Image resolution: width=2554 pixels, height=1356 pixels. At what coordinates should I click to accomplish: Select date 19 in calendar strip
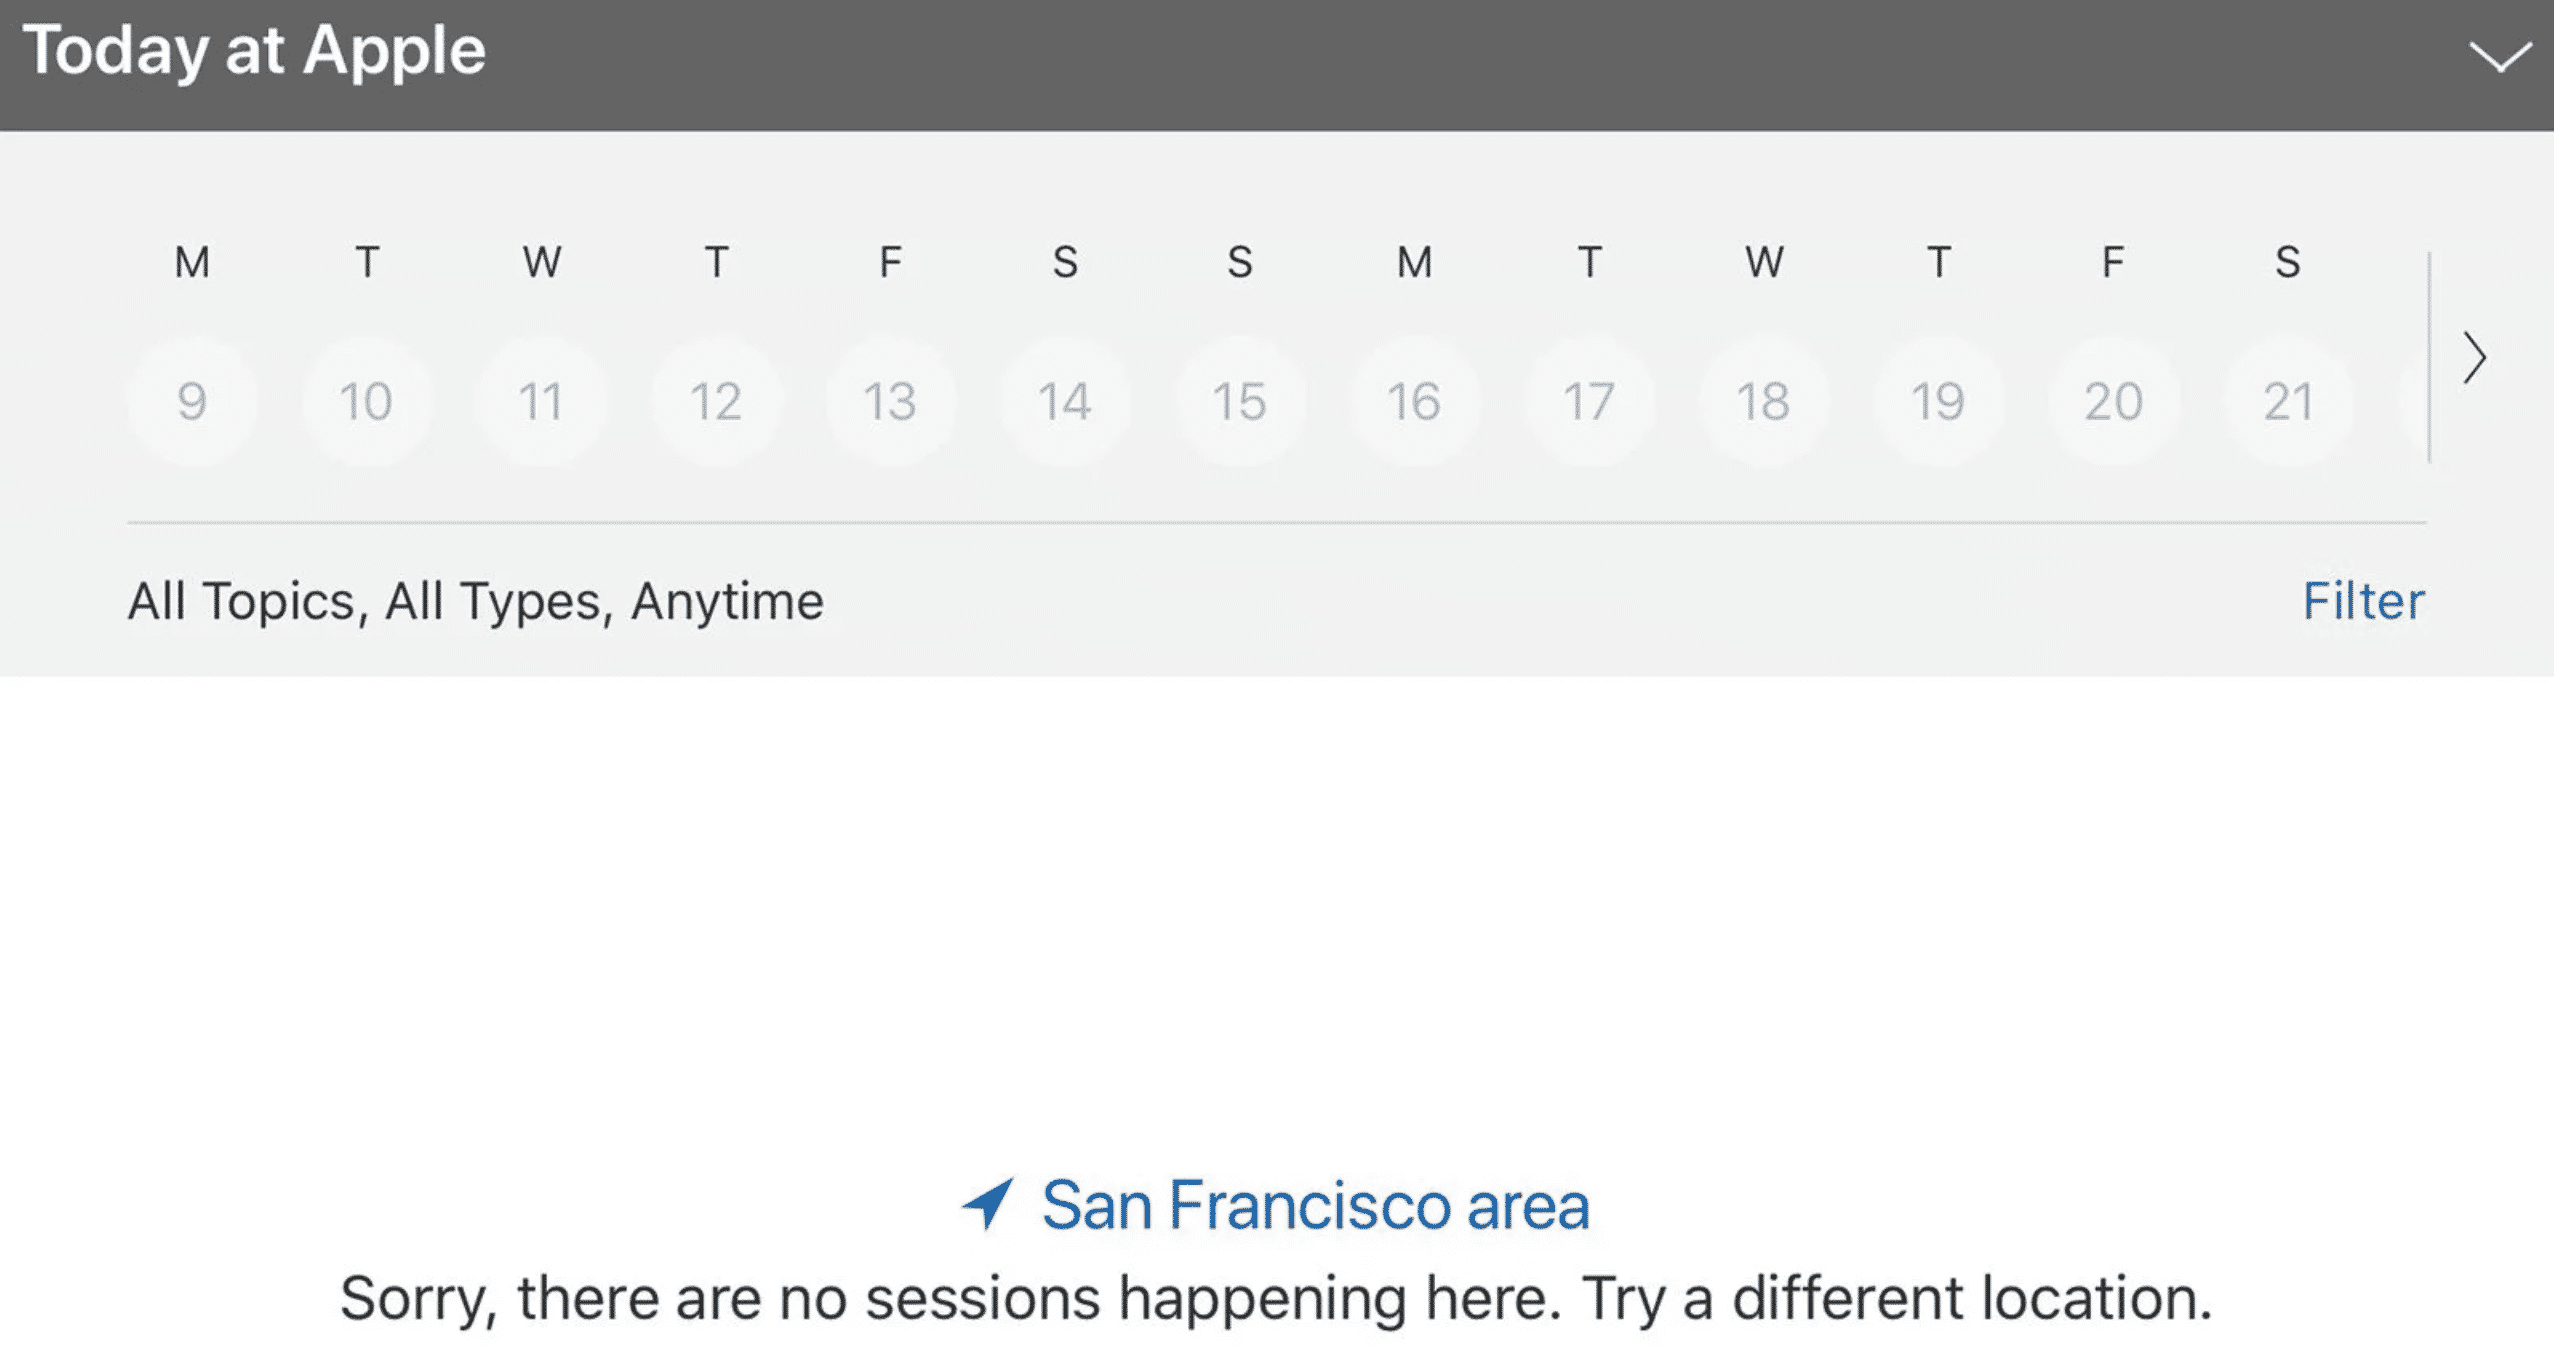click(x=1938, y=402)
